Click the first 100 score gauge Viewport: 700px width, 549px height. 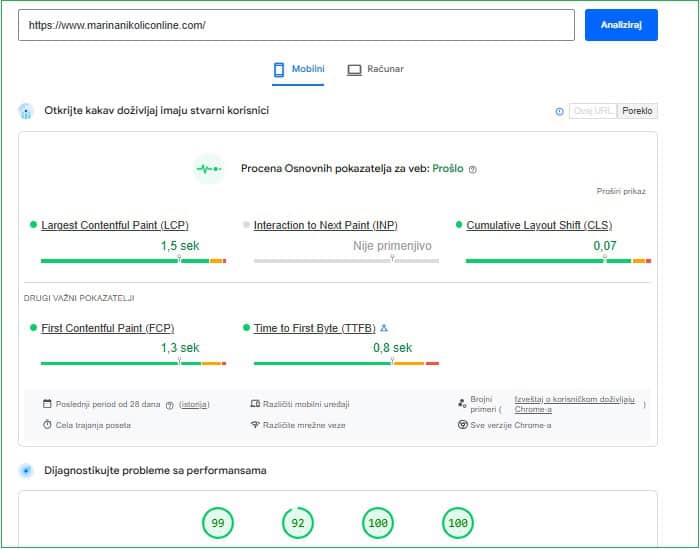(378, 523)
